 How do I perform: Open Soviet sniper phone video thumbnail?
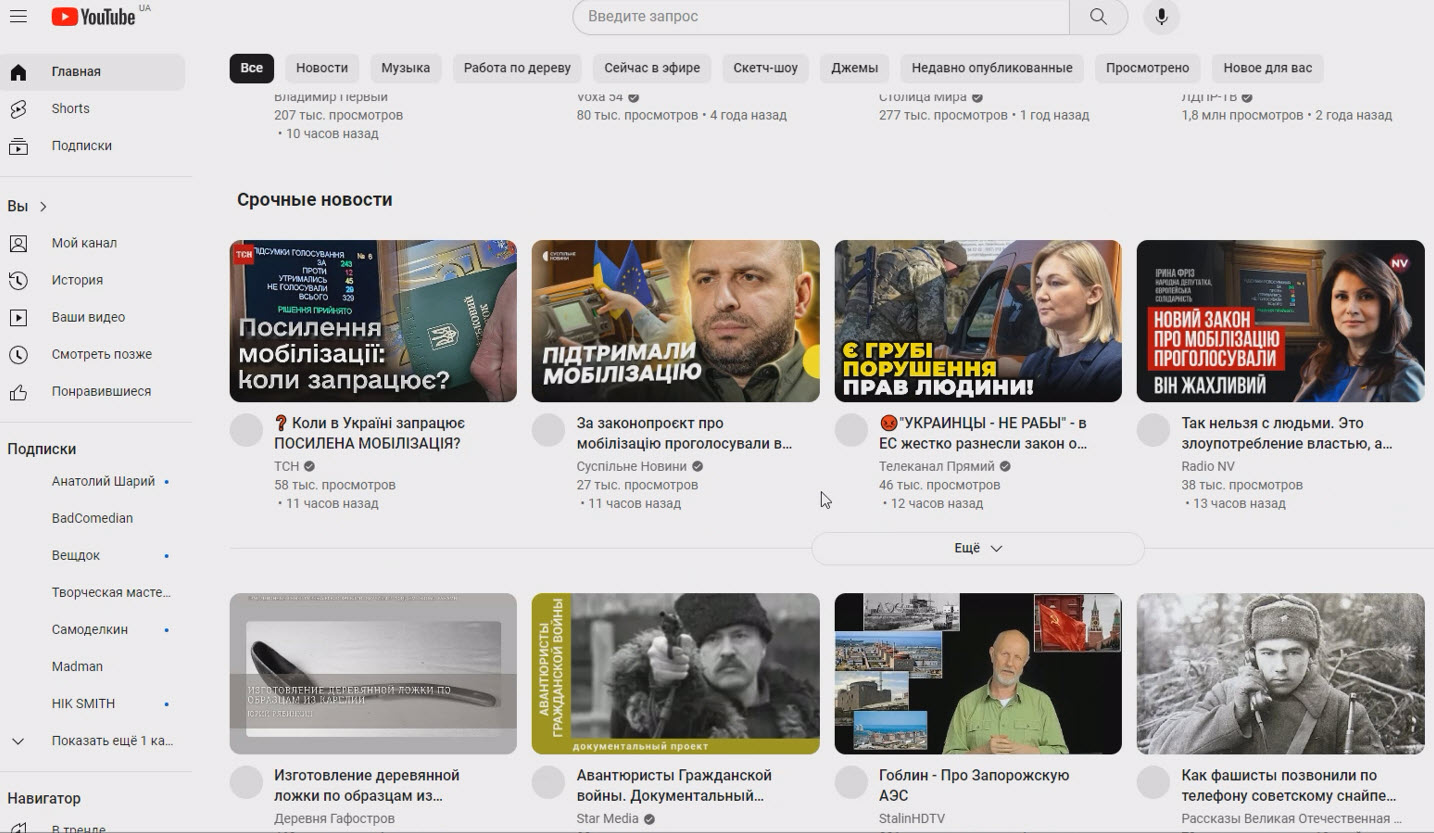1281,674
